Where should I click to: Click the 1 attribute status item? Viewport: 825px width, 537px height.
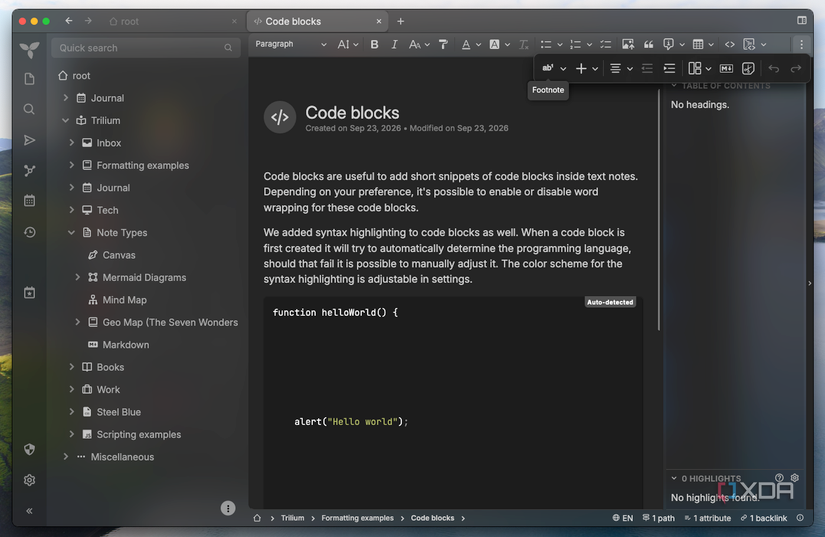click(x=707, y=518)
